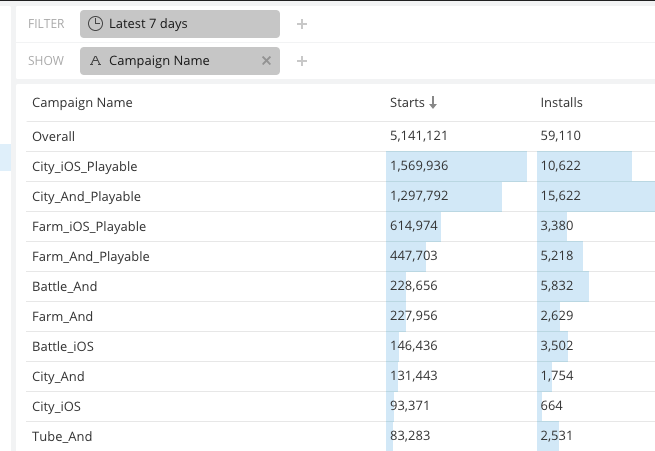Click the clock icon in the filter chip
Viewport: 655px width, 451px height.
click(95, 24)
